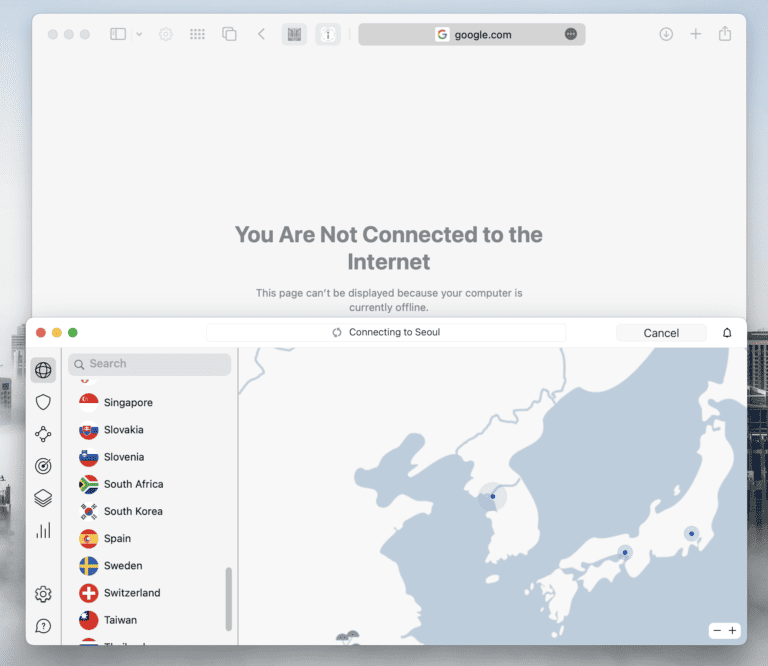Click the google.com address bar
Viewport: 768px width, 666px height.
472,34
